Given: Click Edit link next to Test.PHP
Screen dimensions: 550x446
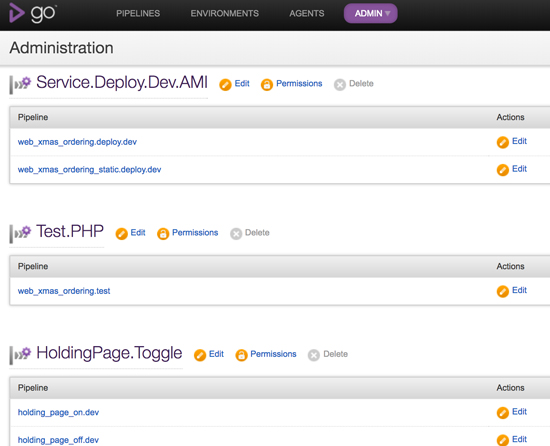Looking at the screenshot, I should 138,232.
